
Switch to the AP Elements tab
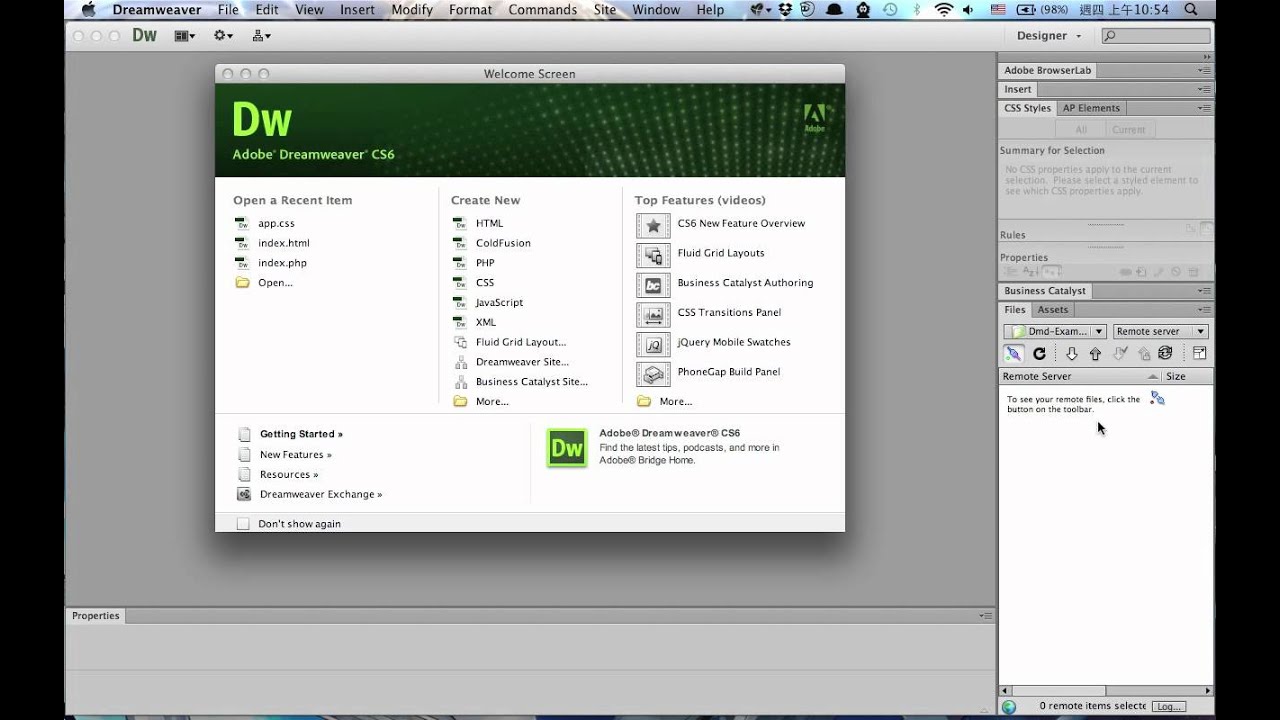1091,108
